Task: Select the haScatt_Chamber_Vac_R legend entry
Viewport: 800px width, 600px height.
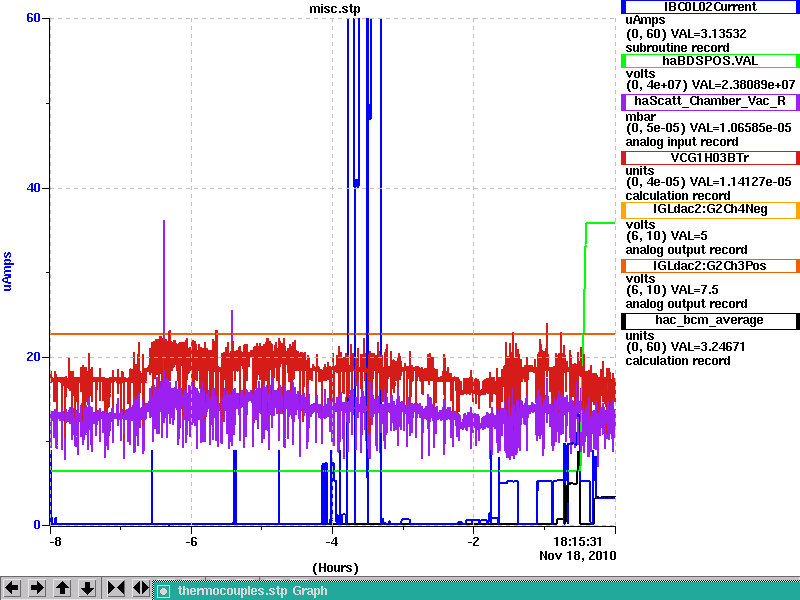Action: [x=710, y=101]
